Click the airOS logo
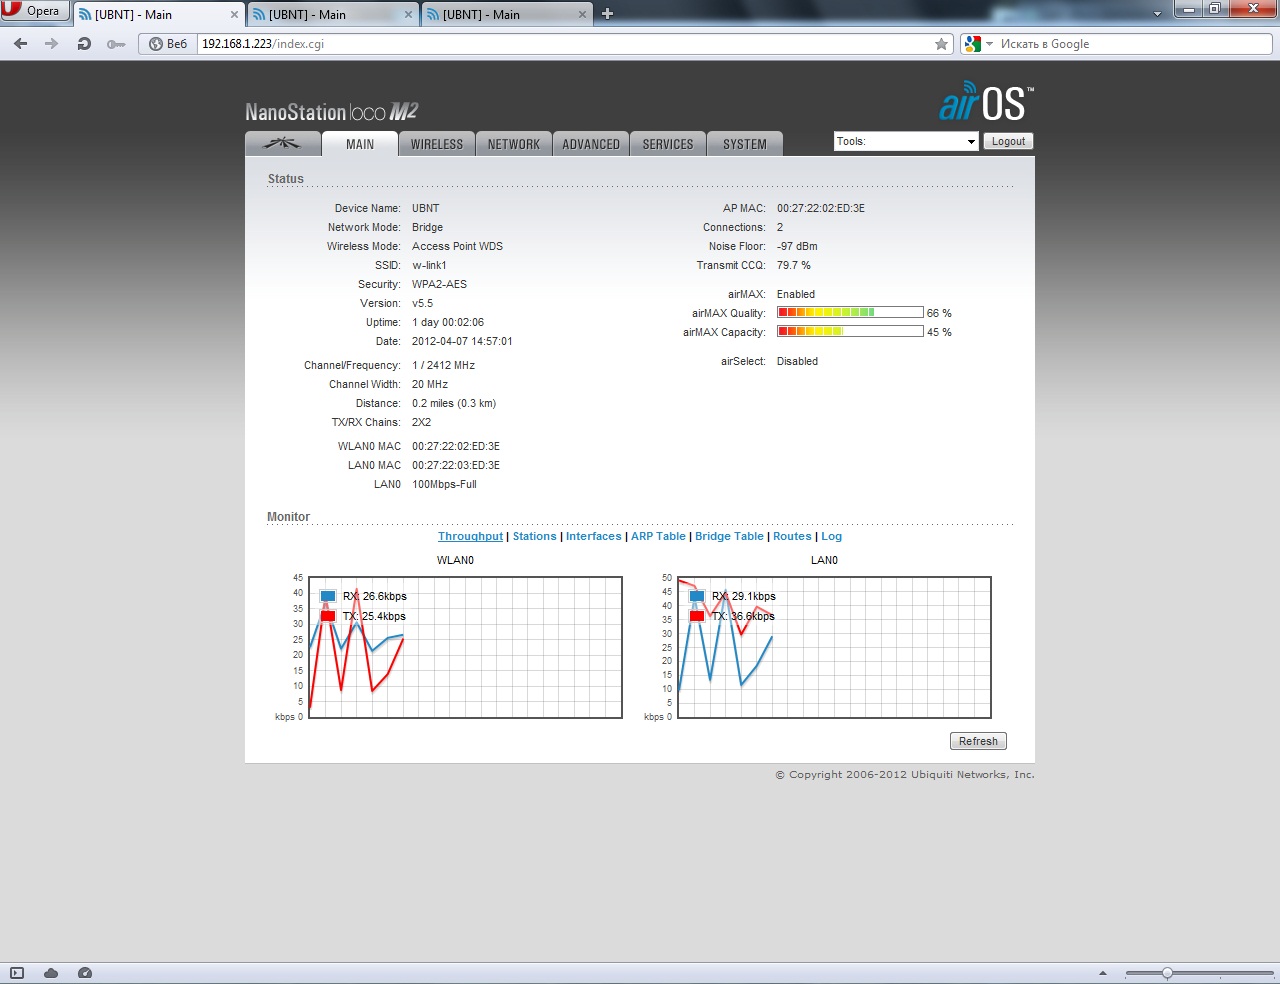Viewport: 1280px width, 984px height. coord(986,102)
